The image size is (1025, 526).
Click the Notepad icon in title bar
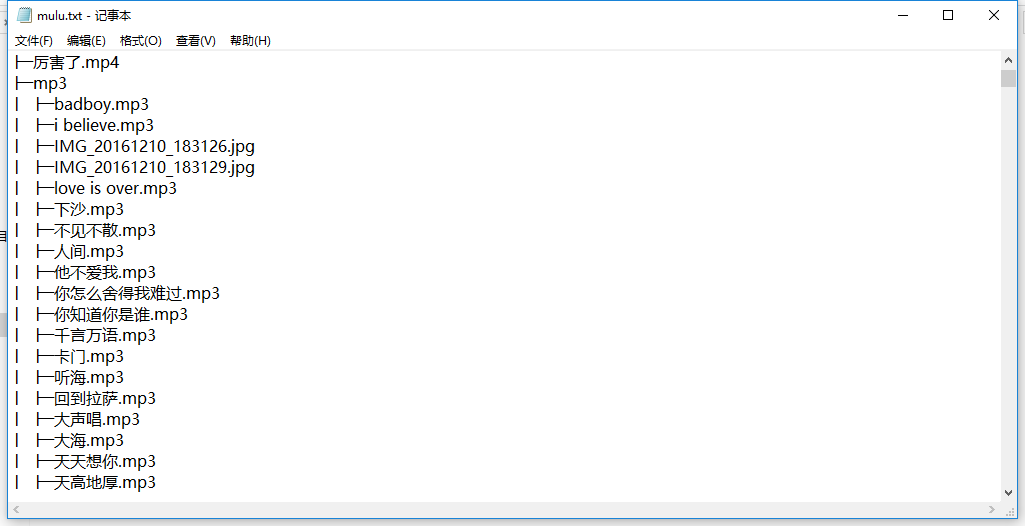click(x=24, y=15)
